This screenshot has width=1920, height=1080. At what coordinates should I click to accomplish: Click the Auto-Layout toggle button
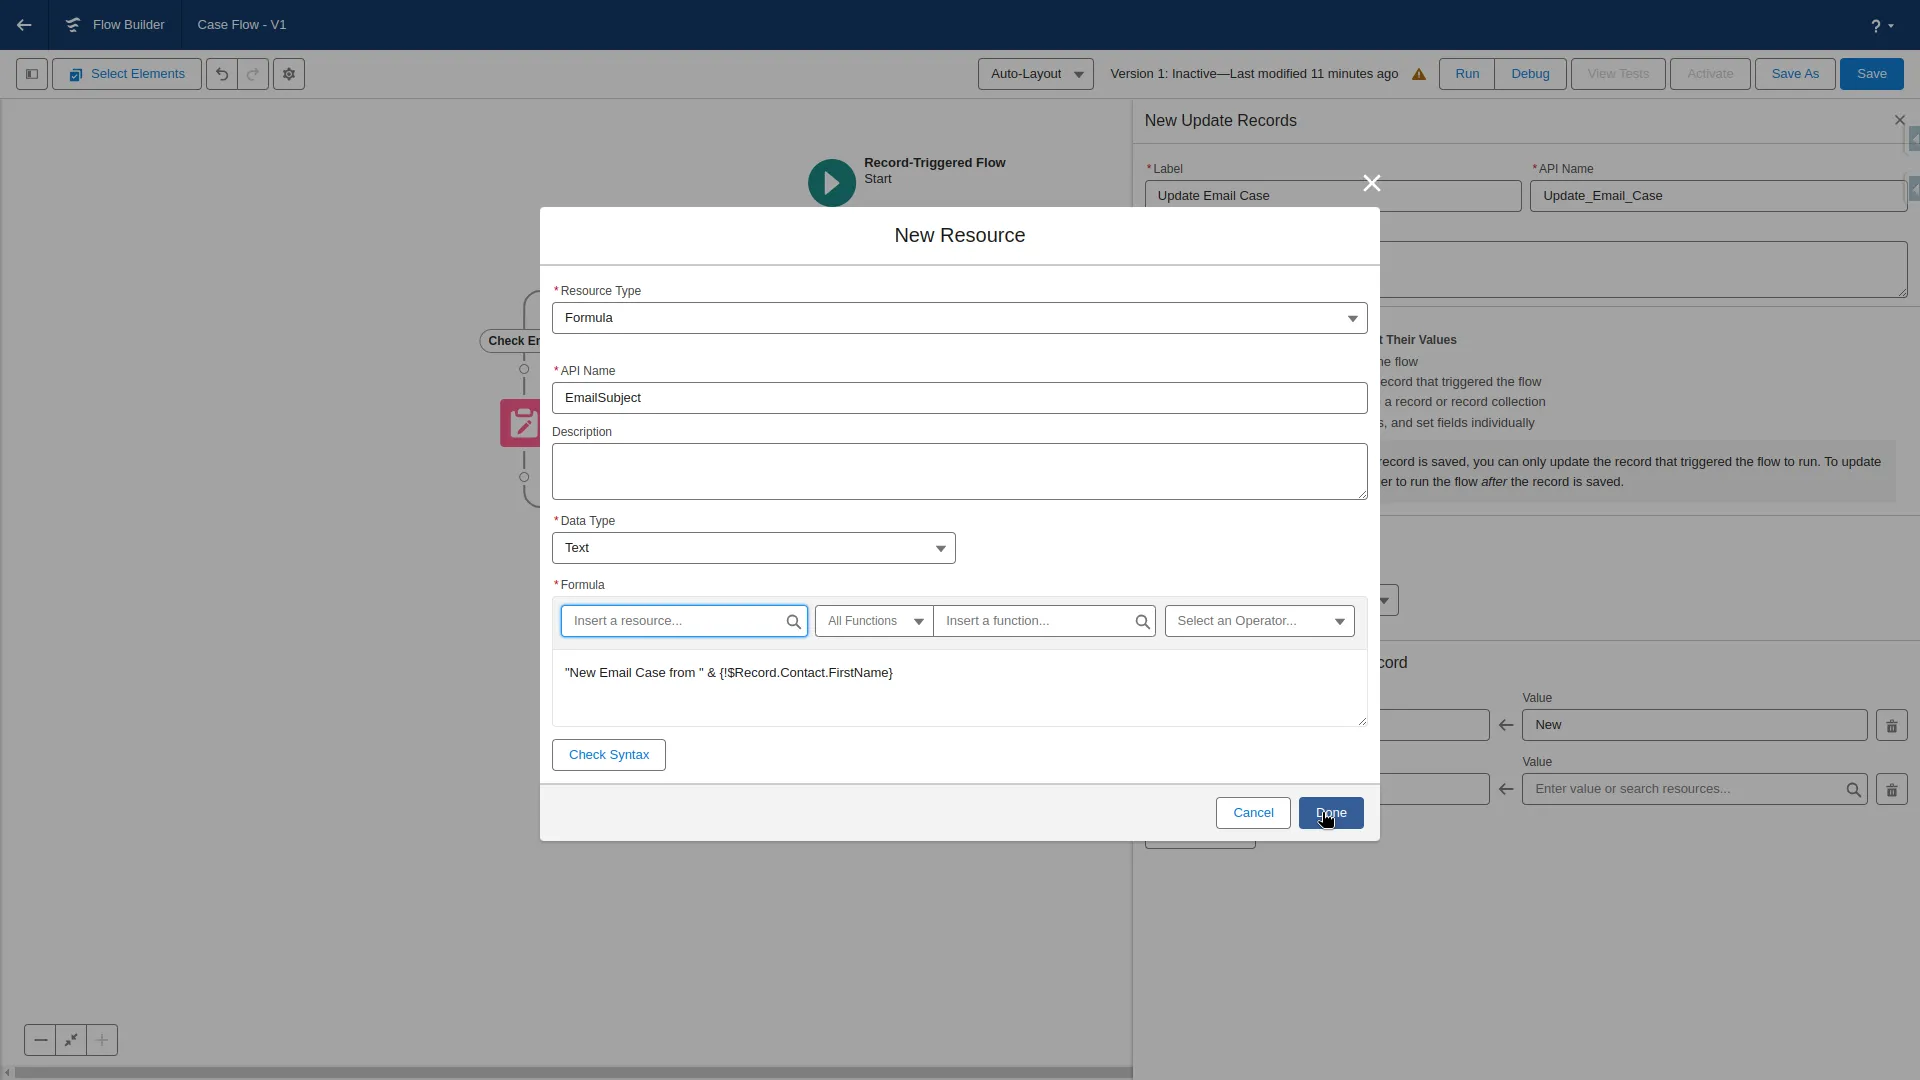click(1036, 73)
